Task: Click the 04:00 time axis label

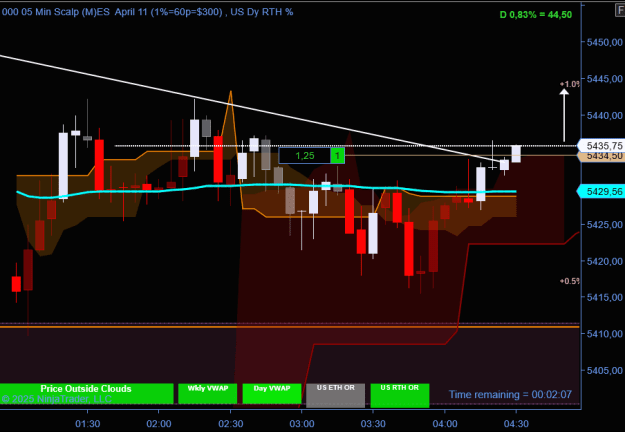Action: [445, 424]
